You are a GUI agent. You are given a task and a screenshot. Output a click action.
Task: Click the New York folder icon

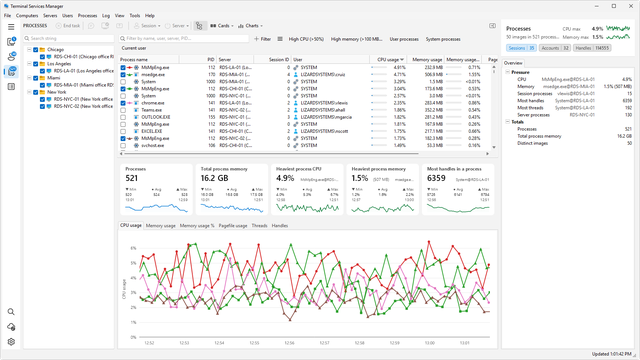(42, 92)
